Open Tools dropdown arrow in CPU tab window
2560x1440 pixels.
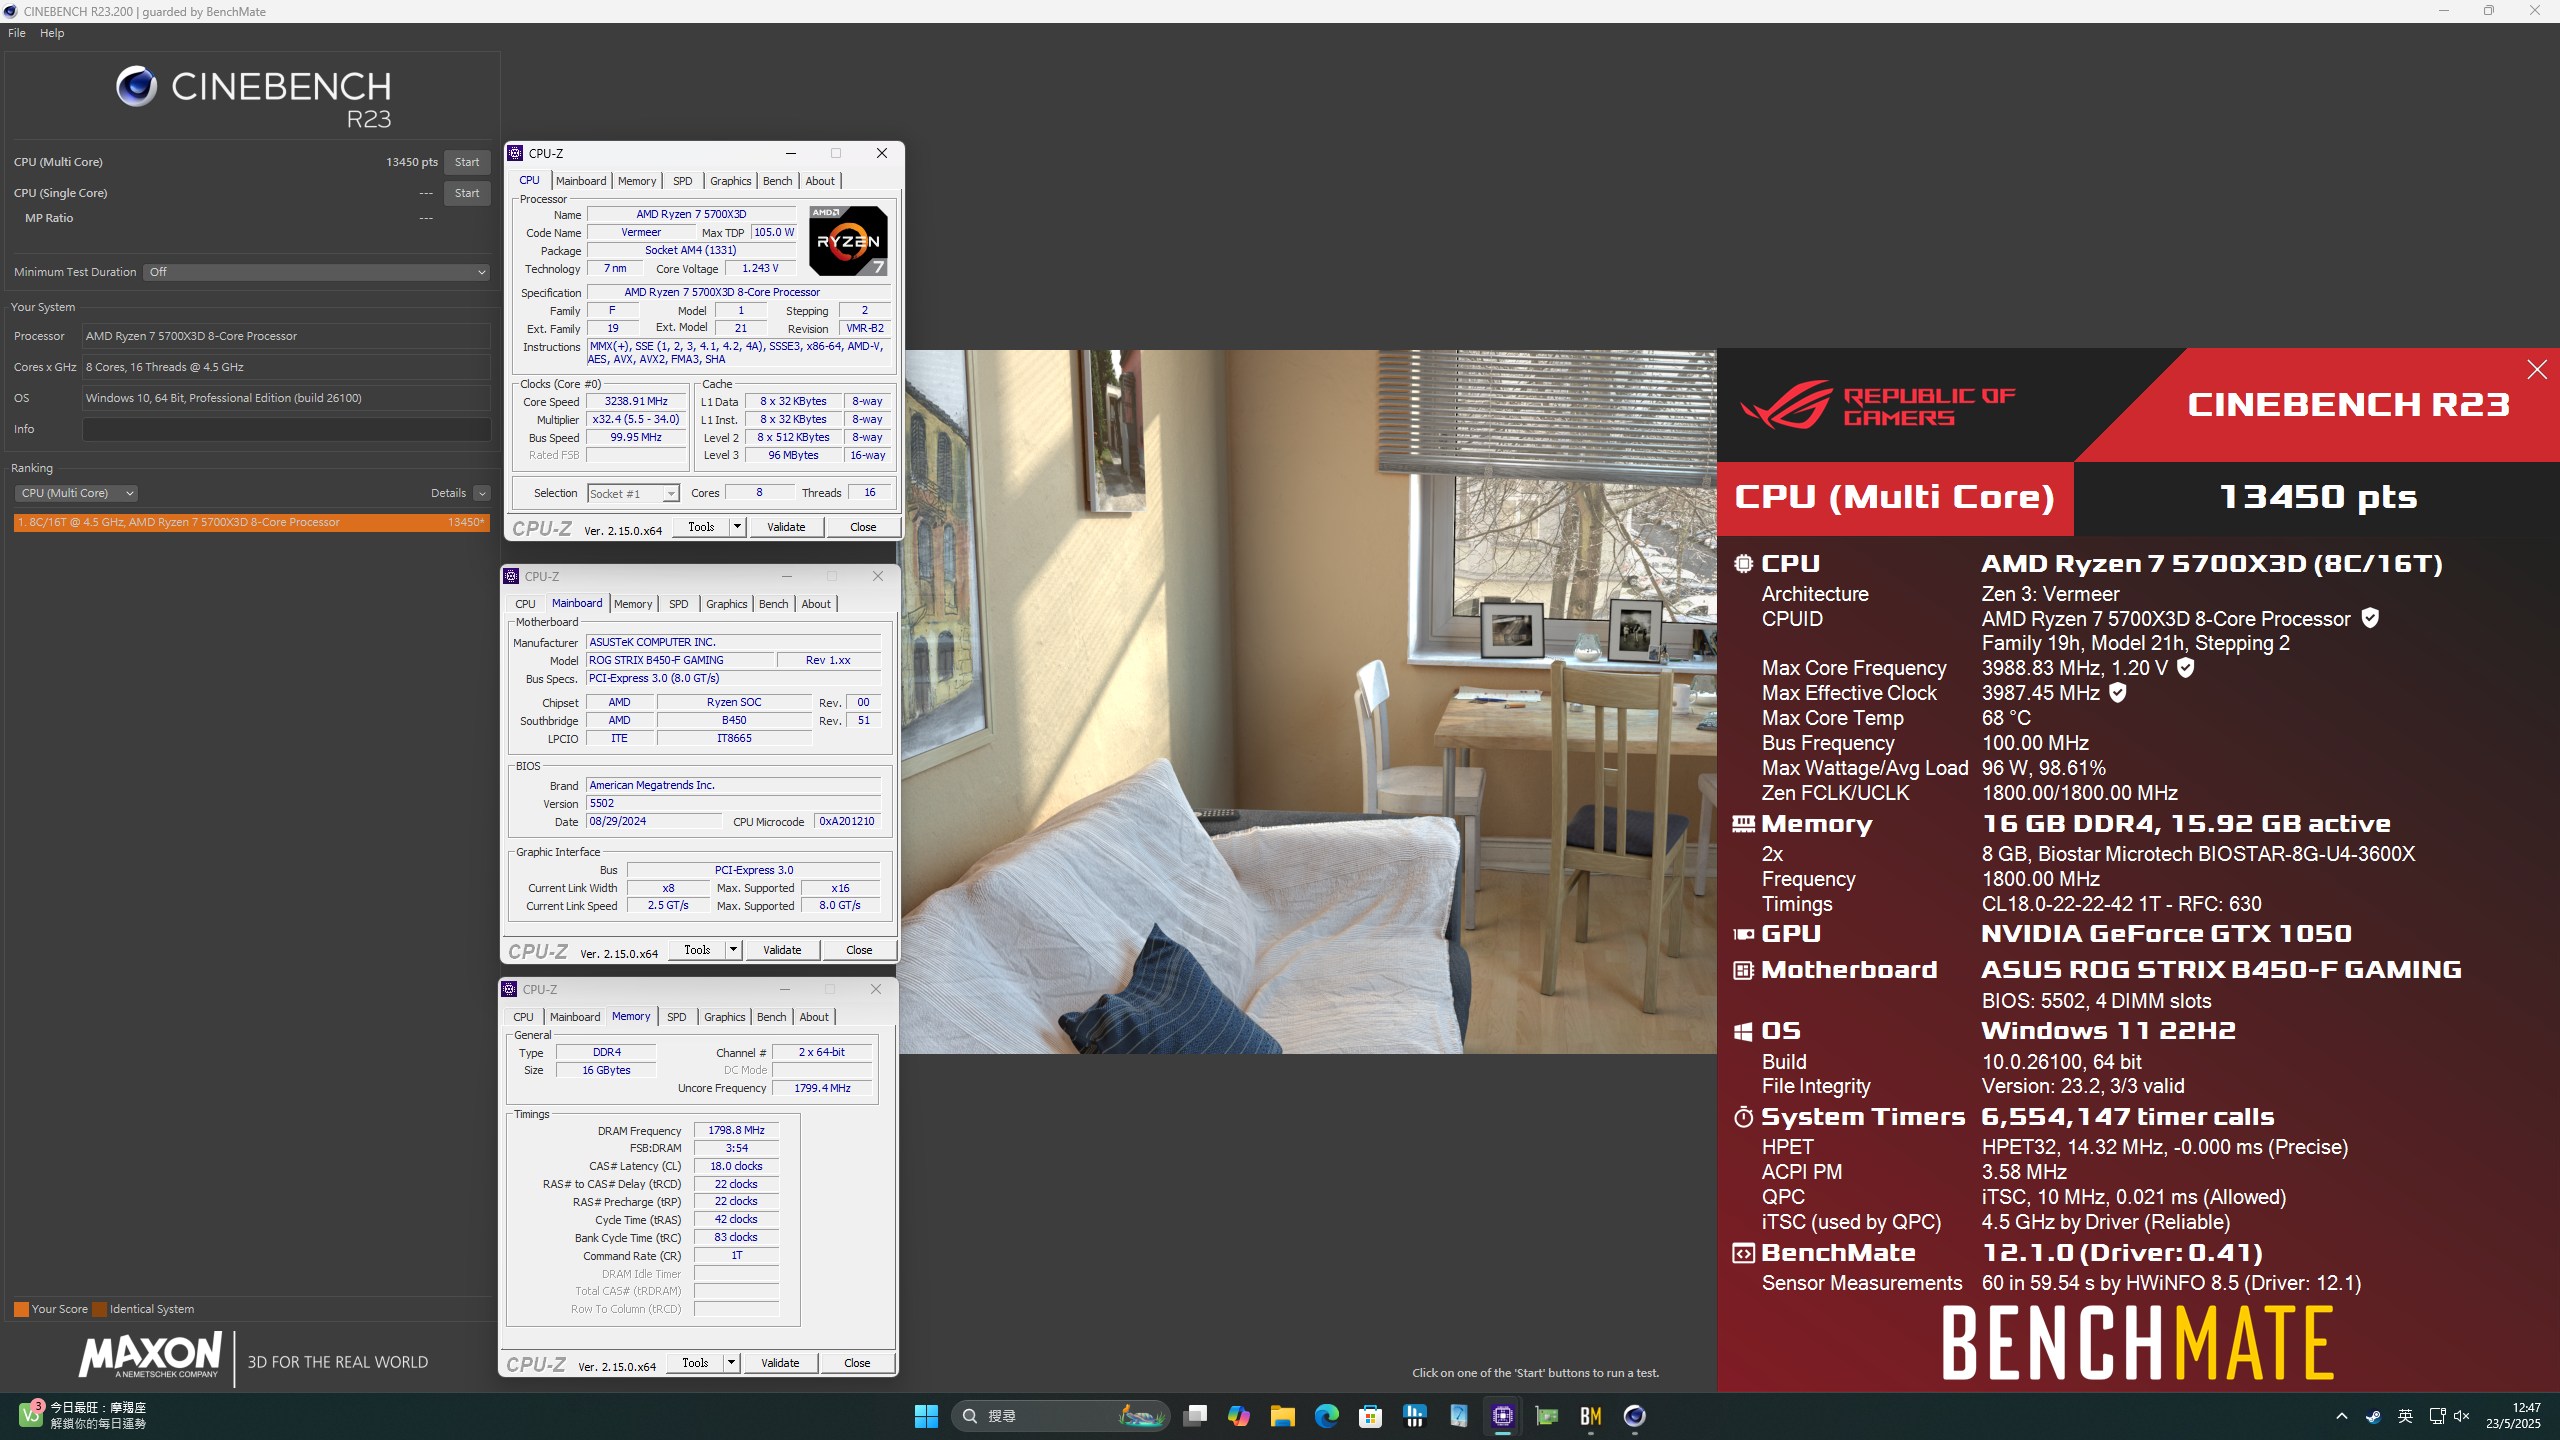tap(737, 527)
